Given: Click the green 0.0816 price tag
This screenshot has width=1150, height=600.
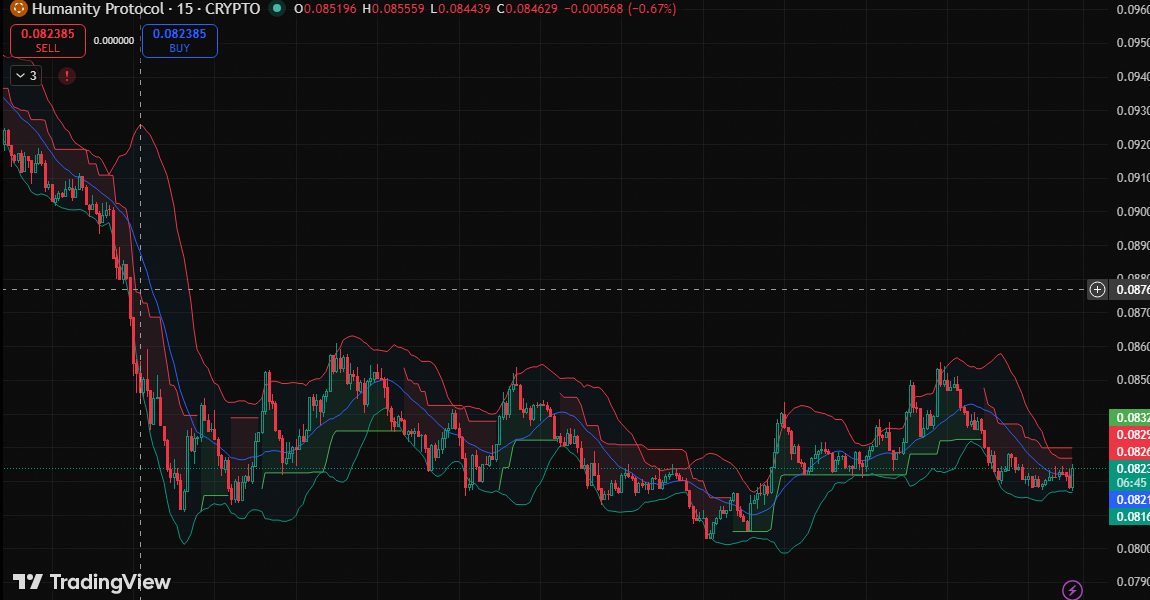Looking at the screenshot, I should (x=1129, y=516).
